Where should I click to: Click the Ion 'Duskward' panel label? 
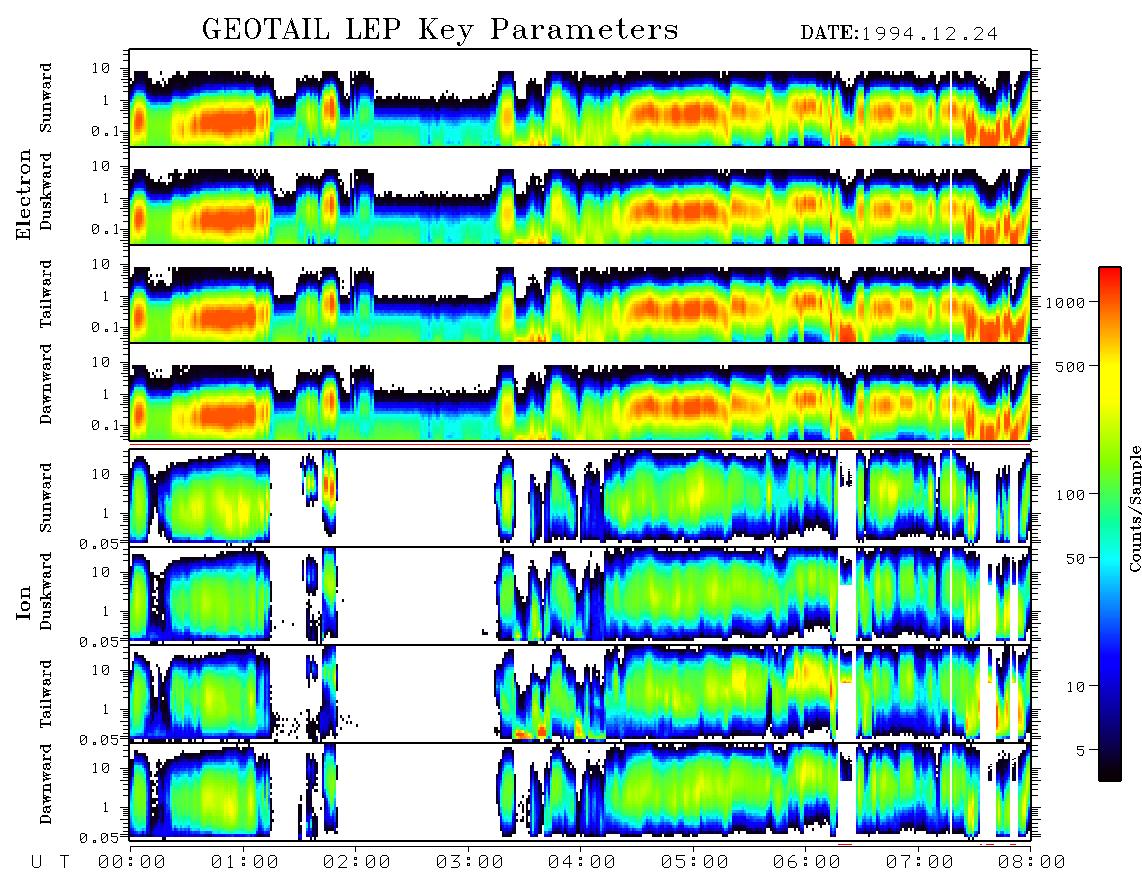pos(46,592)
